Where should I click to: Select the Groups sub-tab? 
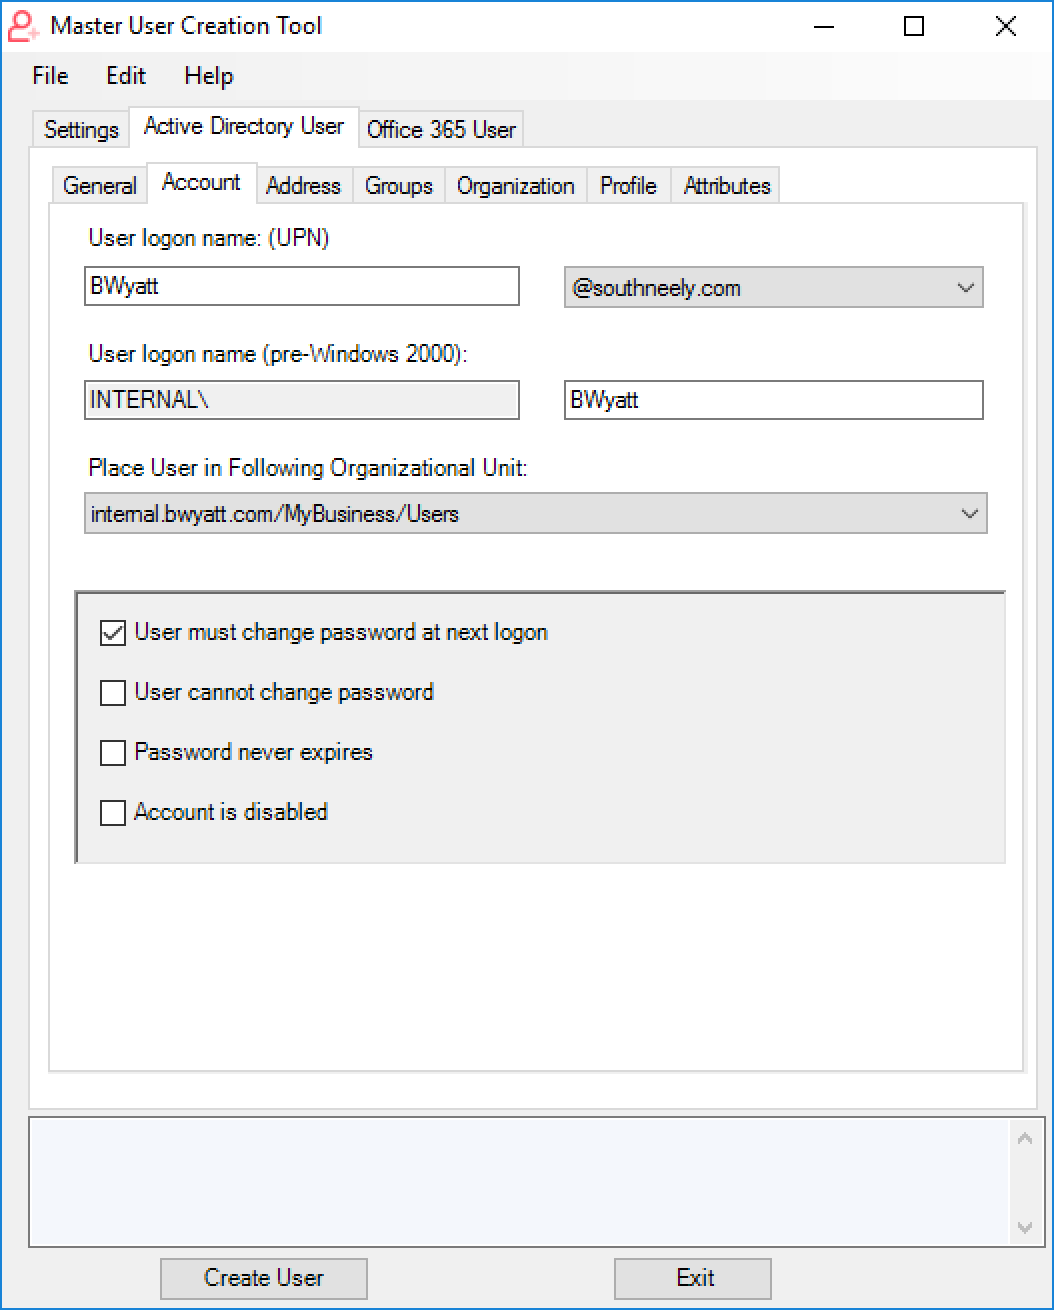coord(398,186)
